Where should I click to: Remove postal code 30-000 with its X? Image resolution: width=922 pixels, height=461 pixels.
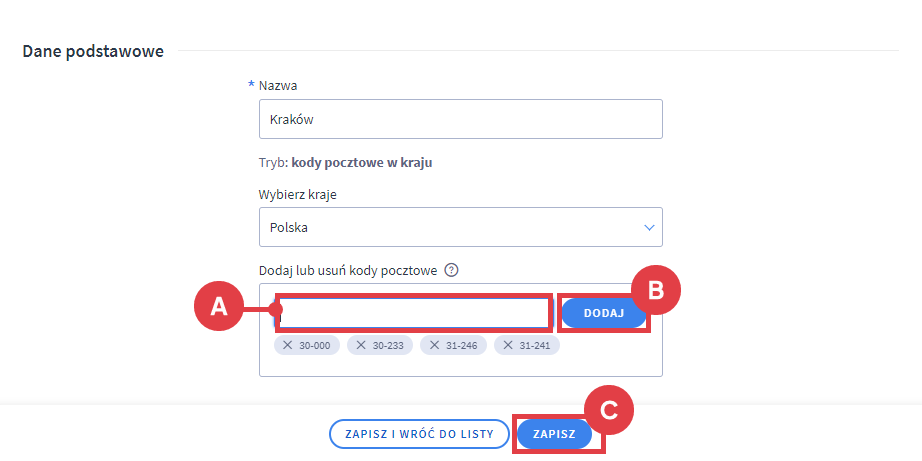pyautogui.click(x=288, y=345)
